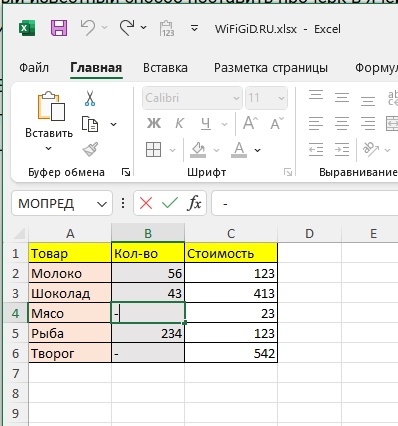The width and height of the screenshot is (398, 426).
Task: Expand the Вставить paste options arrow
Action: pyautogui.click(x=49, y=148)
